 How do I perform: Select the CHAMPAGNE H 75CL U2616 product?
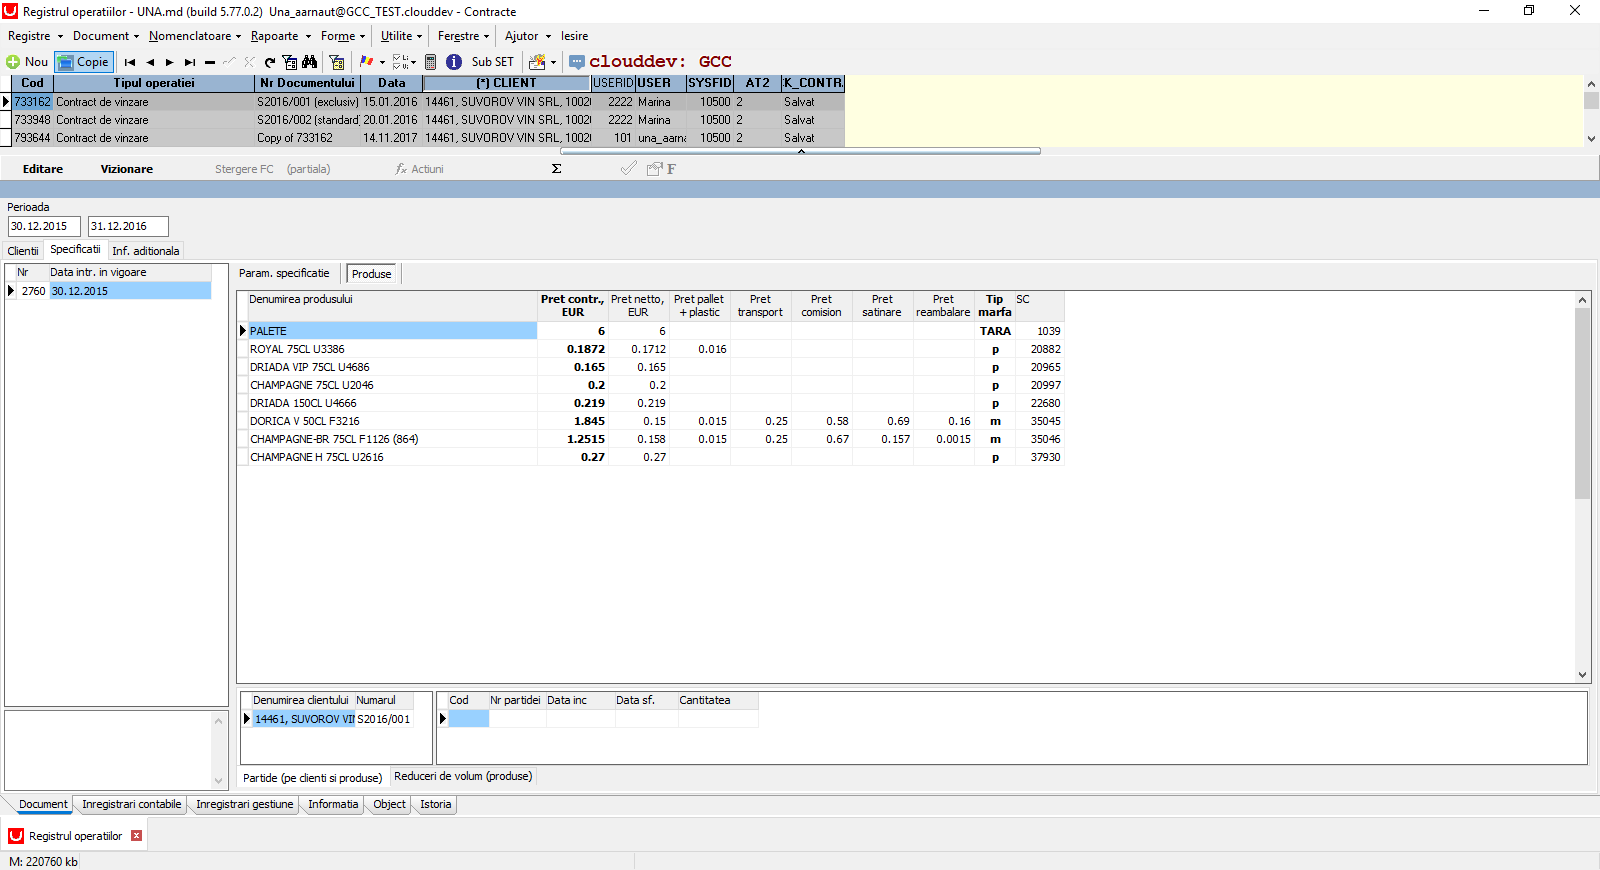pos(650,457)
